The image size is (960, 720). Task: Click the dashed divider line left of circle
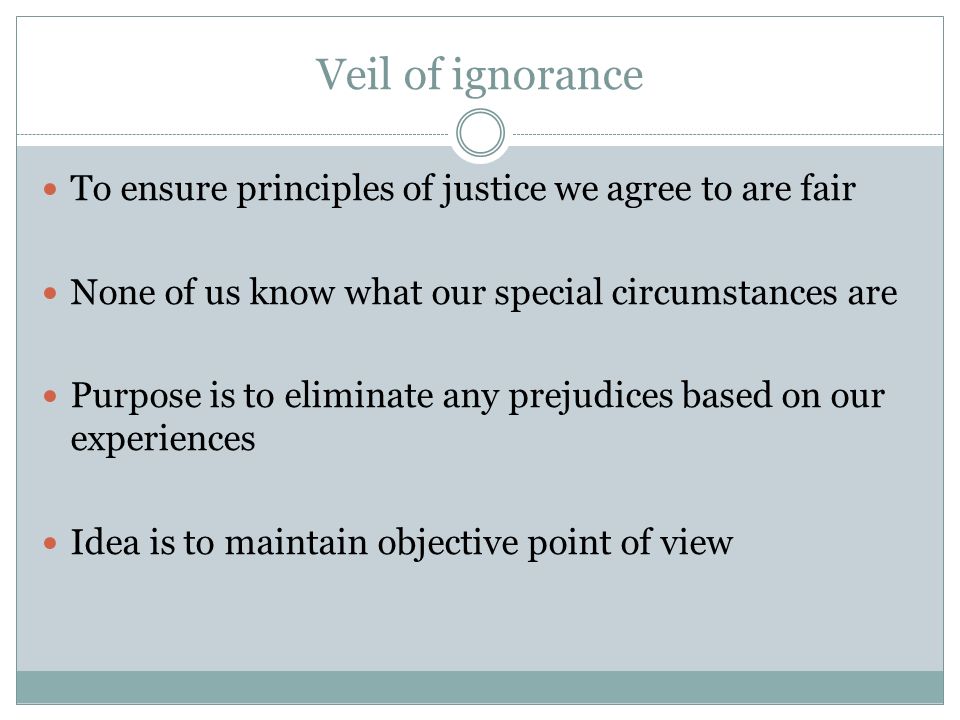click(233, 134)
